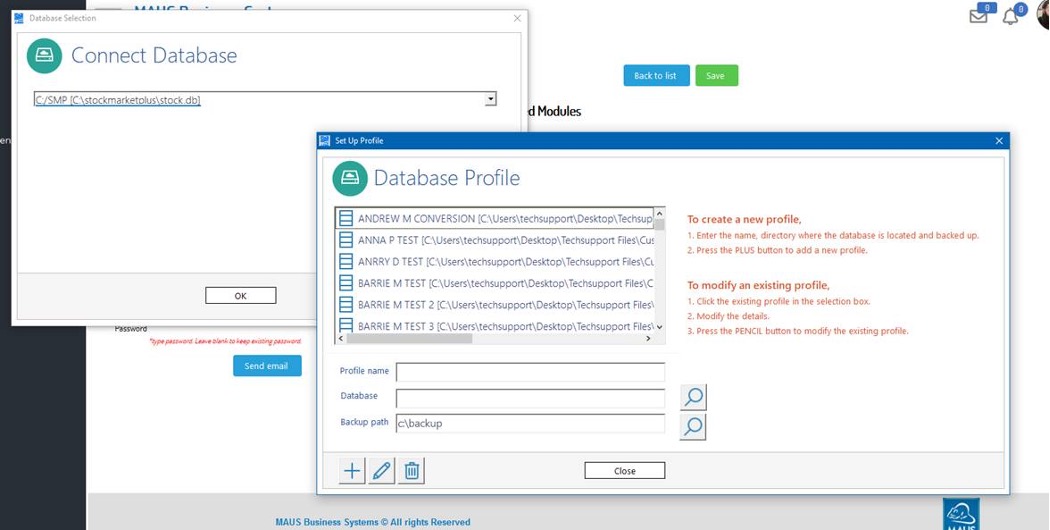
Task: Open bell notifications icon
Action: pyautogui.click(x=1010, y=17)
